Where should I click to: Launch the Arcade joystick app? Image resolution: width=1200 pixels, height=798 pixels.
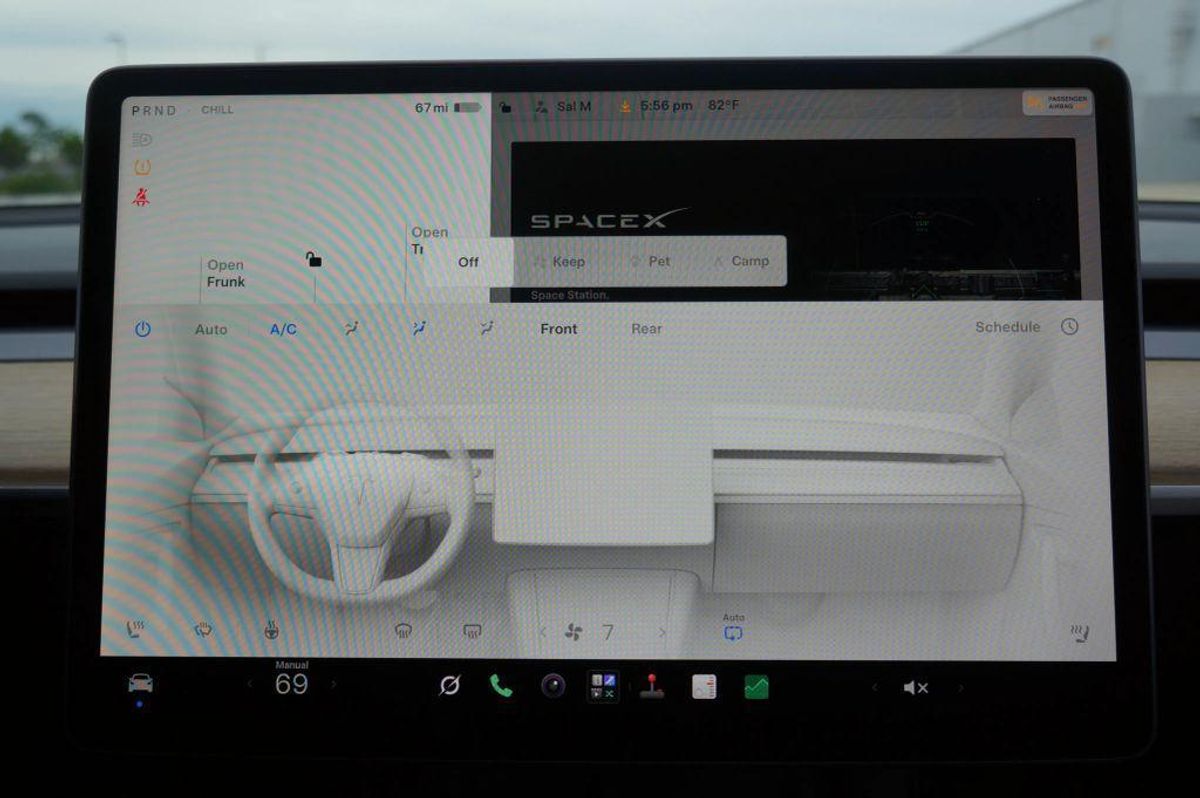[652, 686]
